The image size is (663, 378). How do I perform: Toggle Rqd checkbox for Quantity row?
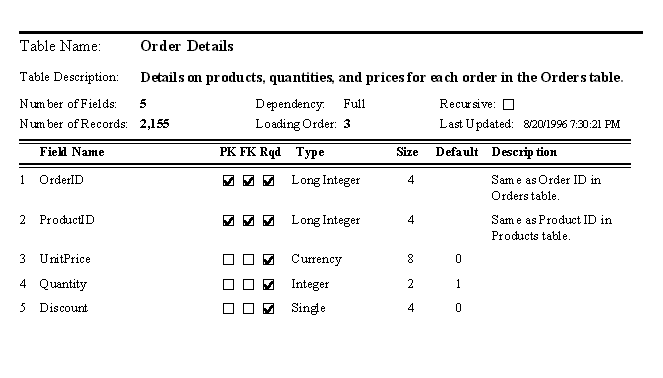click(268, 285)
